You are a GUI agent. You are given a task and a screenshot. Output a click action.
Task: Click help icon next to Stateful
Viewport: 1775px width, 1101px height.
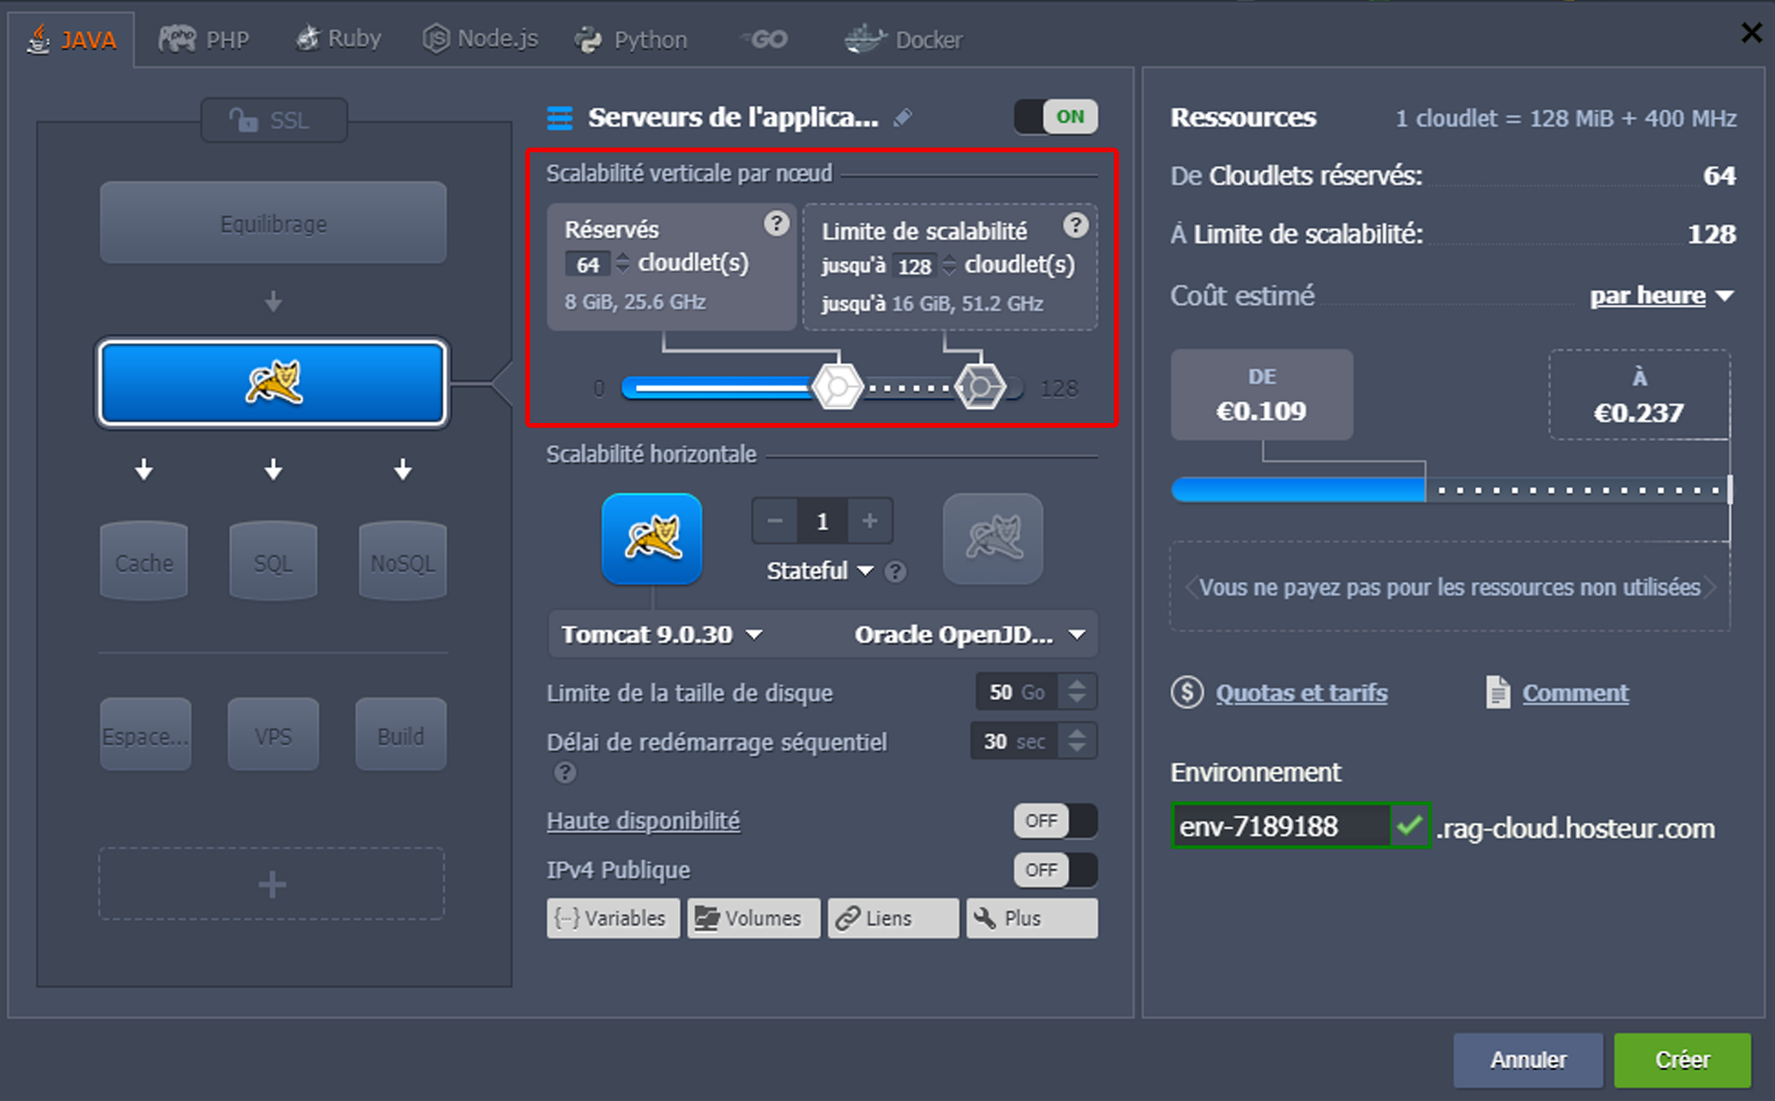click(x=896, y=572)
